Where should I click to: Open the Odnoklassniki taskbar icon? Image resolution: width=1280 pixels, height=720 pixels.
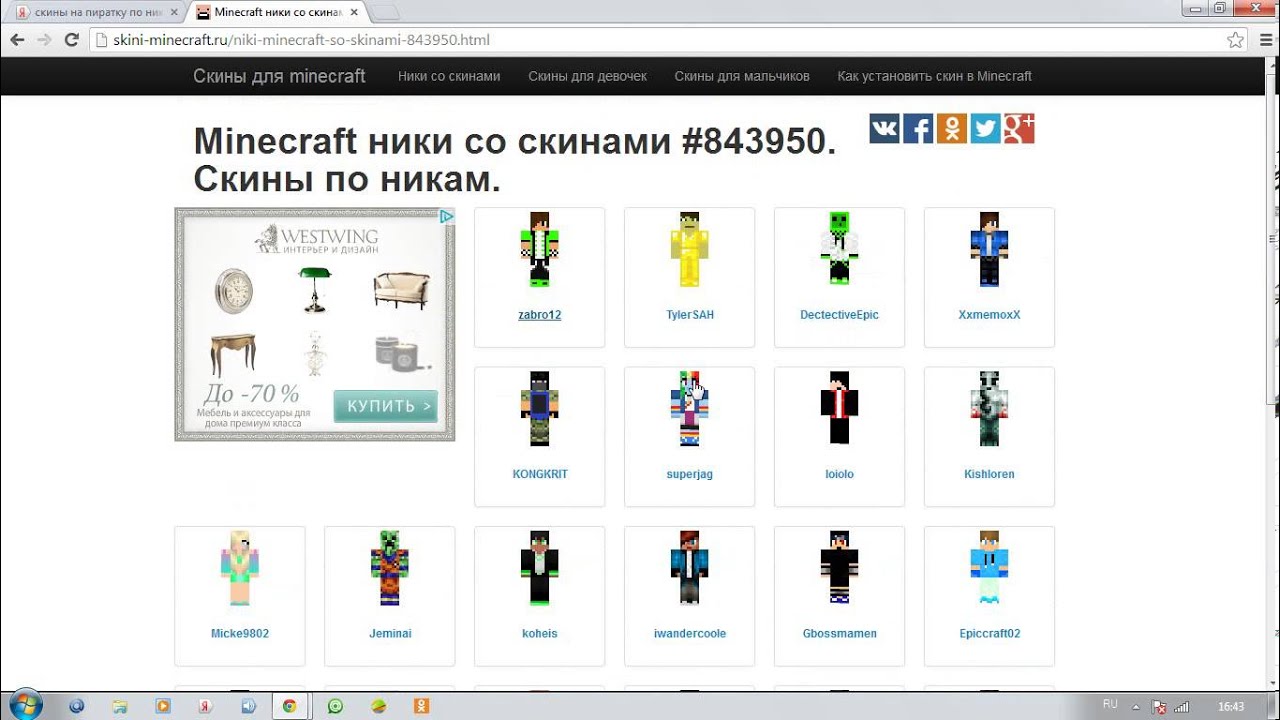tap(421, 706)
